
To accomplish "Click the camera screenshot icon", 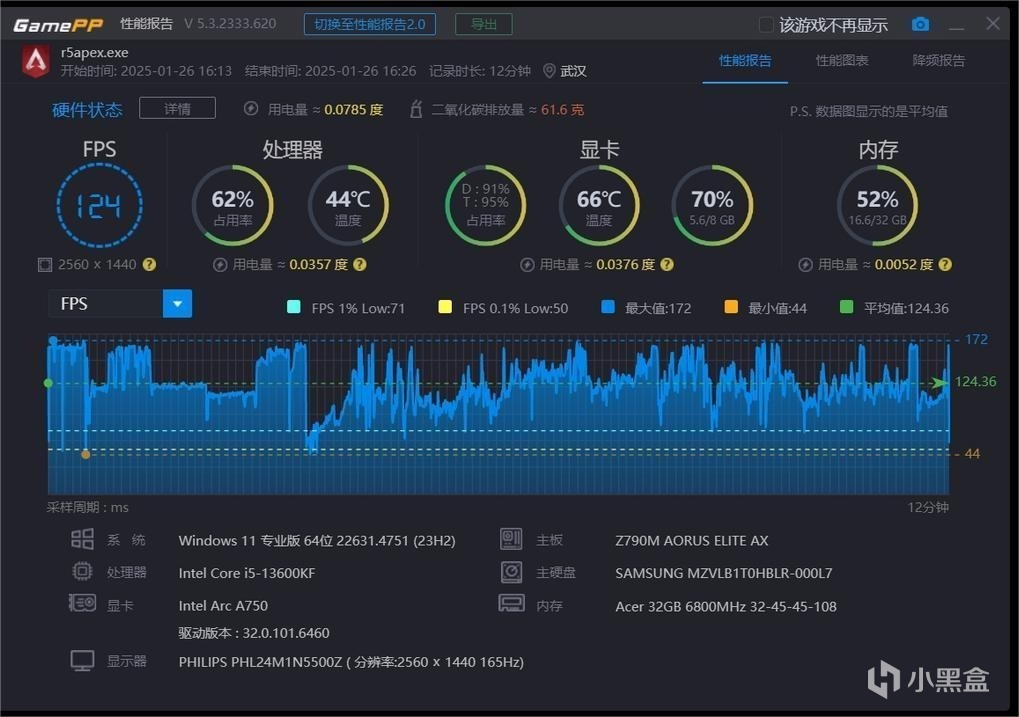I will click(920, 25).
